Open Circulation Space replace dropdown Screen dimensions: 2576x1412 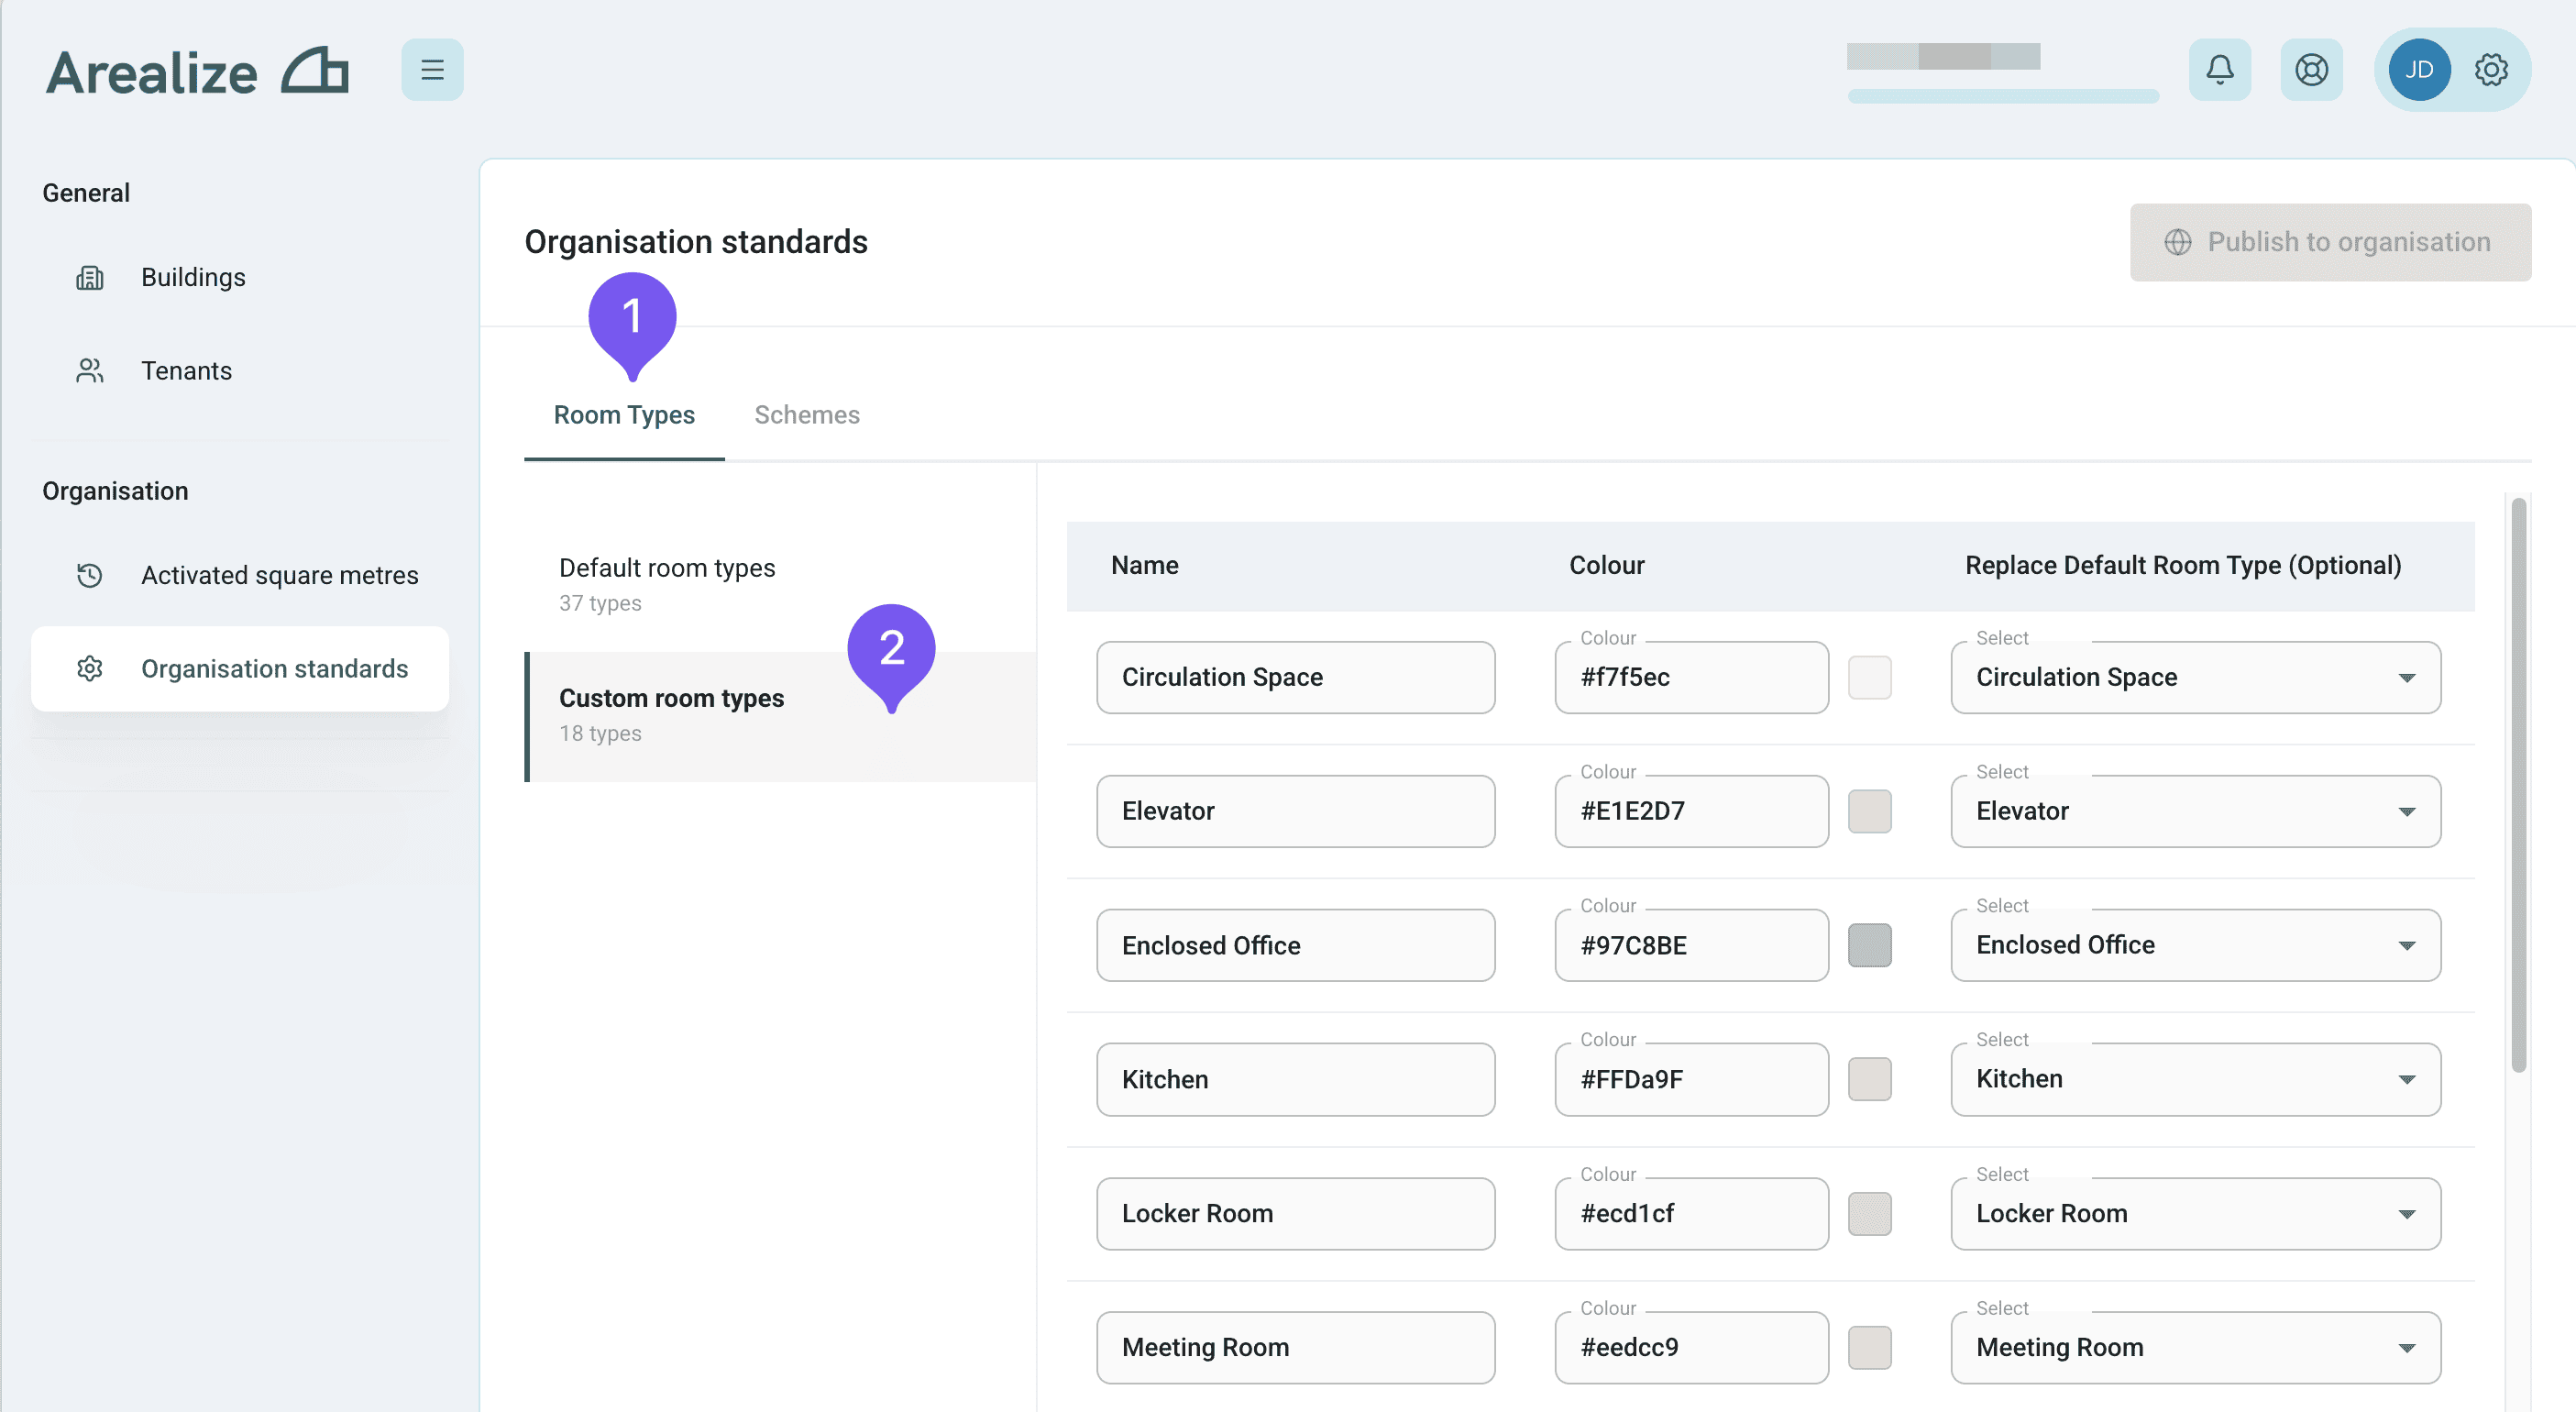[2195, 677]
